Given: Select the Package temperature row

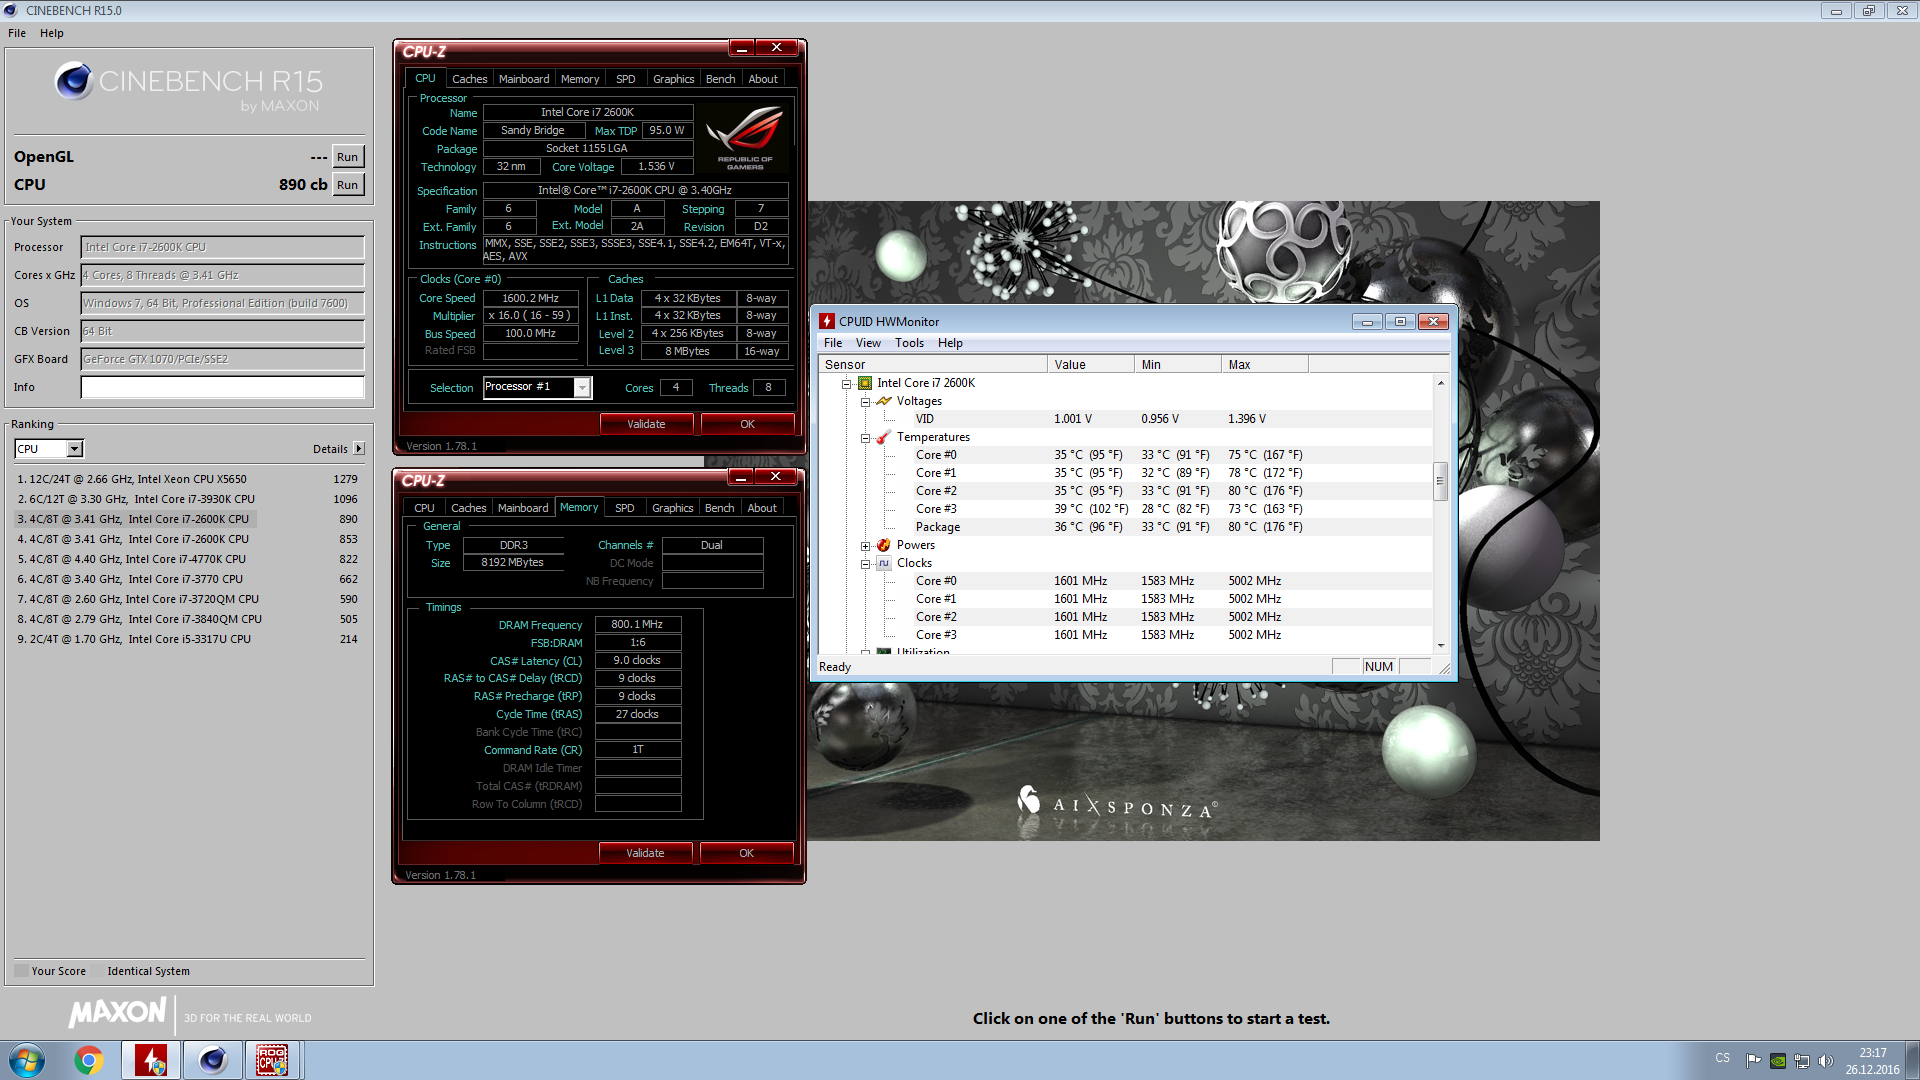Looking at the screenshot, I should pyautogui.click(x=1125, y=527).
